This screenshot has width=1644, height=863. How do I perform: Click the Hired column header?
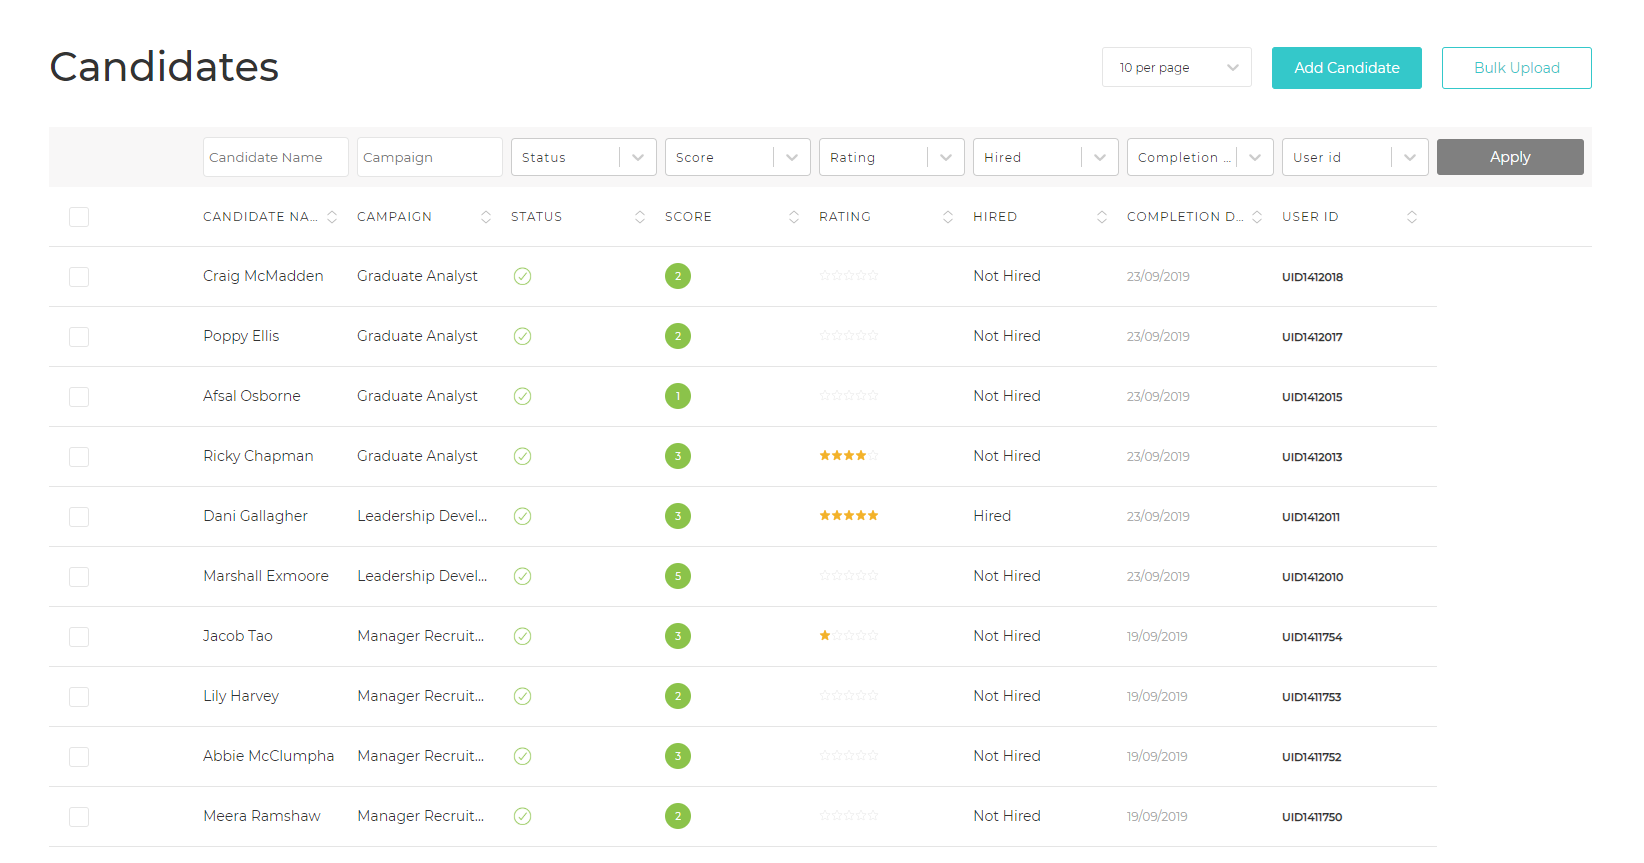point(994,217)
